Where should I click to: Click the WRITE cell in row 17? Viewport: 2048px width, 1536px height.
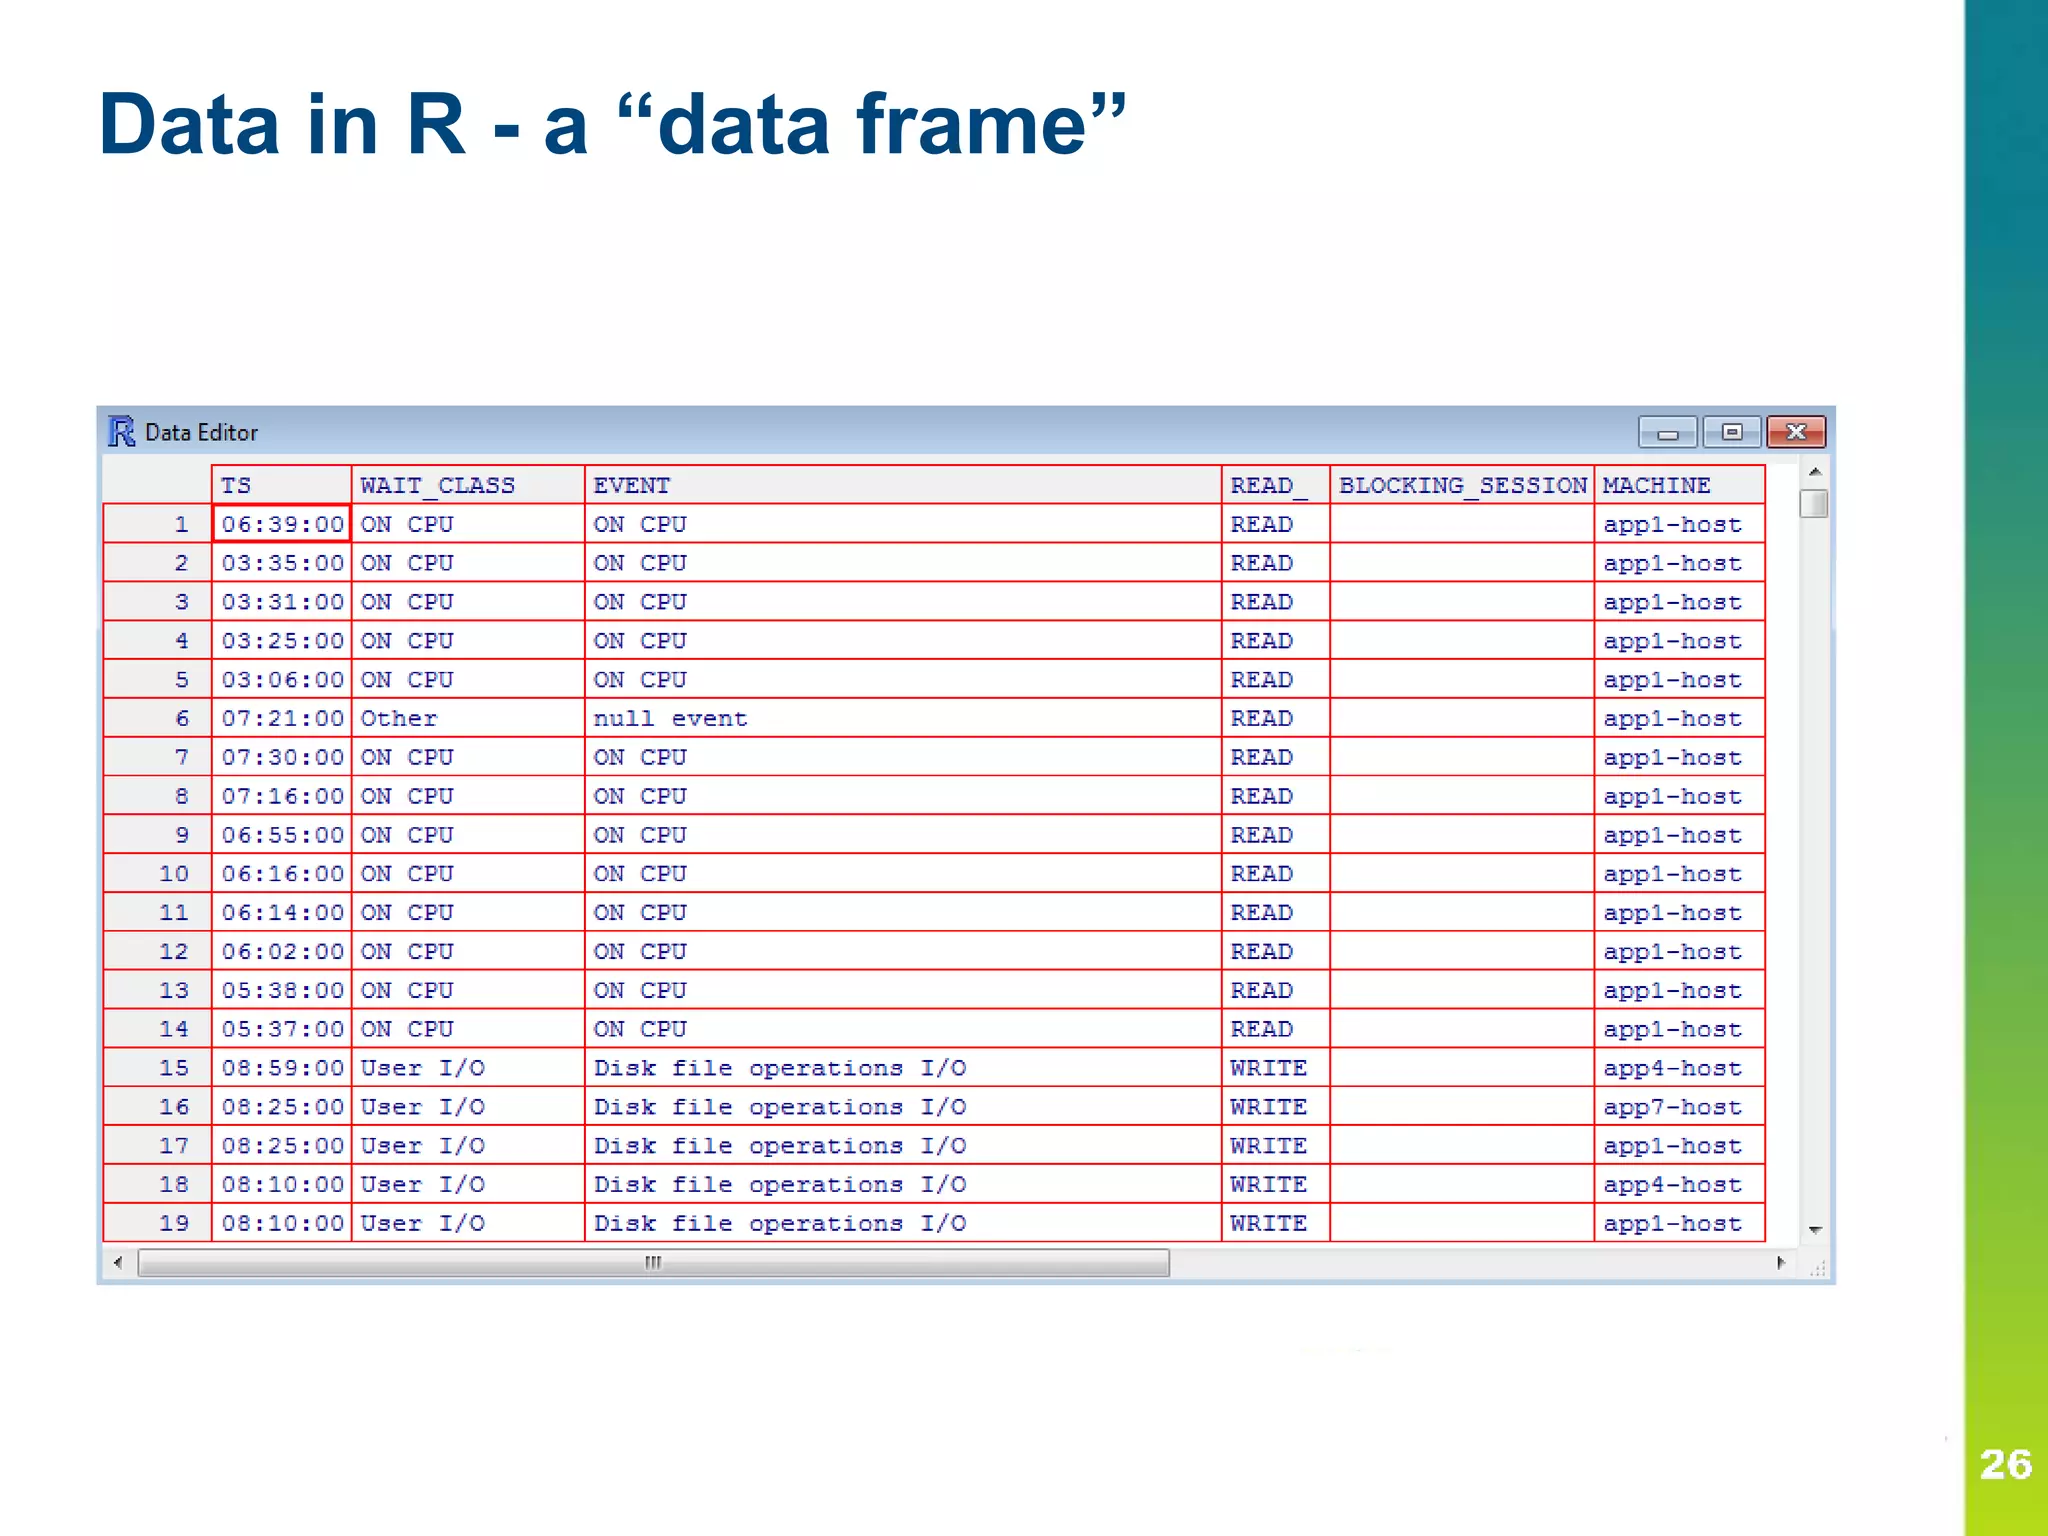1275,1146
